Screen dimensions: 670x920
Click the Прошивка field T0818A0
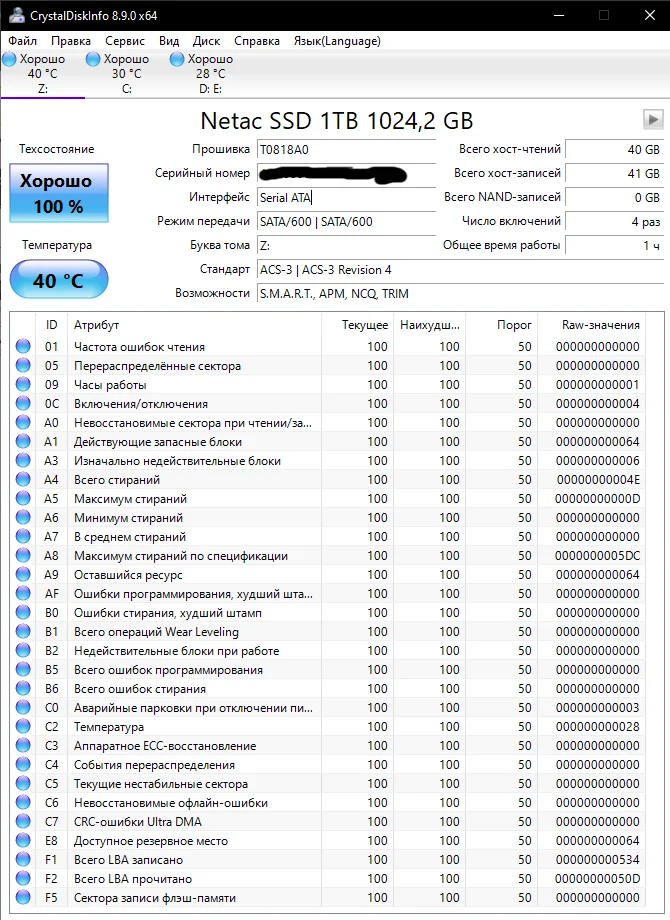coord(346,150)
